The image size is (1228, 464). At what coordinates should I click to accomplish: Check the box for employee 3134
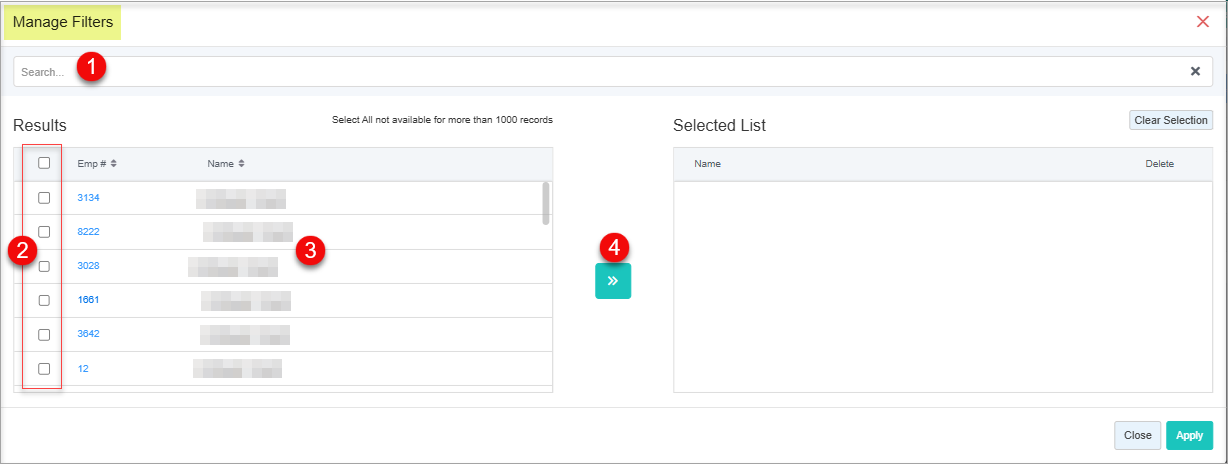[44, 198]
